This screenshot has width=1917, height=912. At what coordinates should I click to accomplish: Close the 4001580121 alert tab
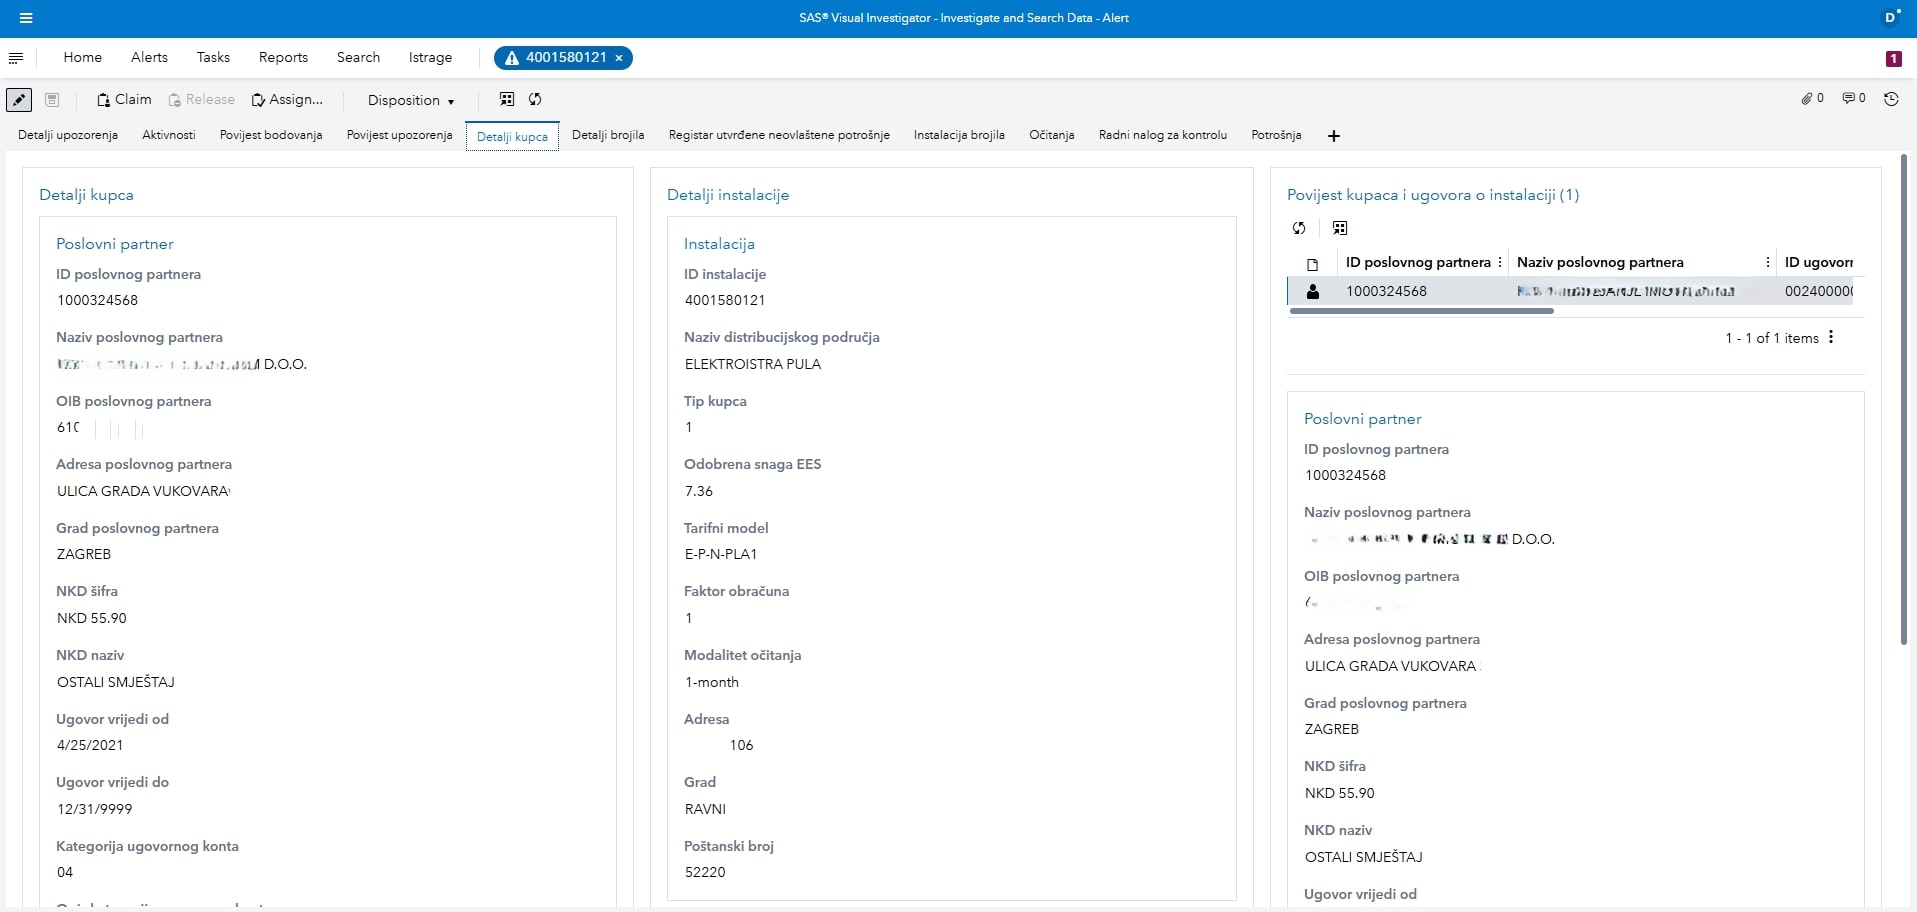619,58
